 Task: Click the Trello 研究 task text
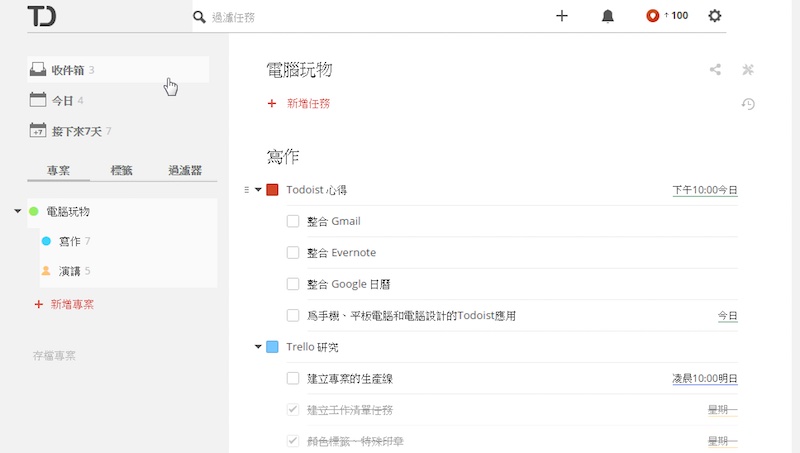[312, 347]
